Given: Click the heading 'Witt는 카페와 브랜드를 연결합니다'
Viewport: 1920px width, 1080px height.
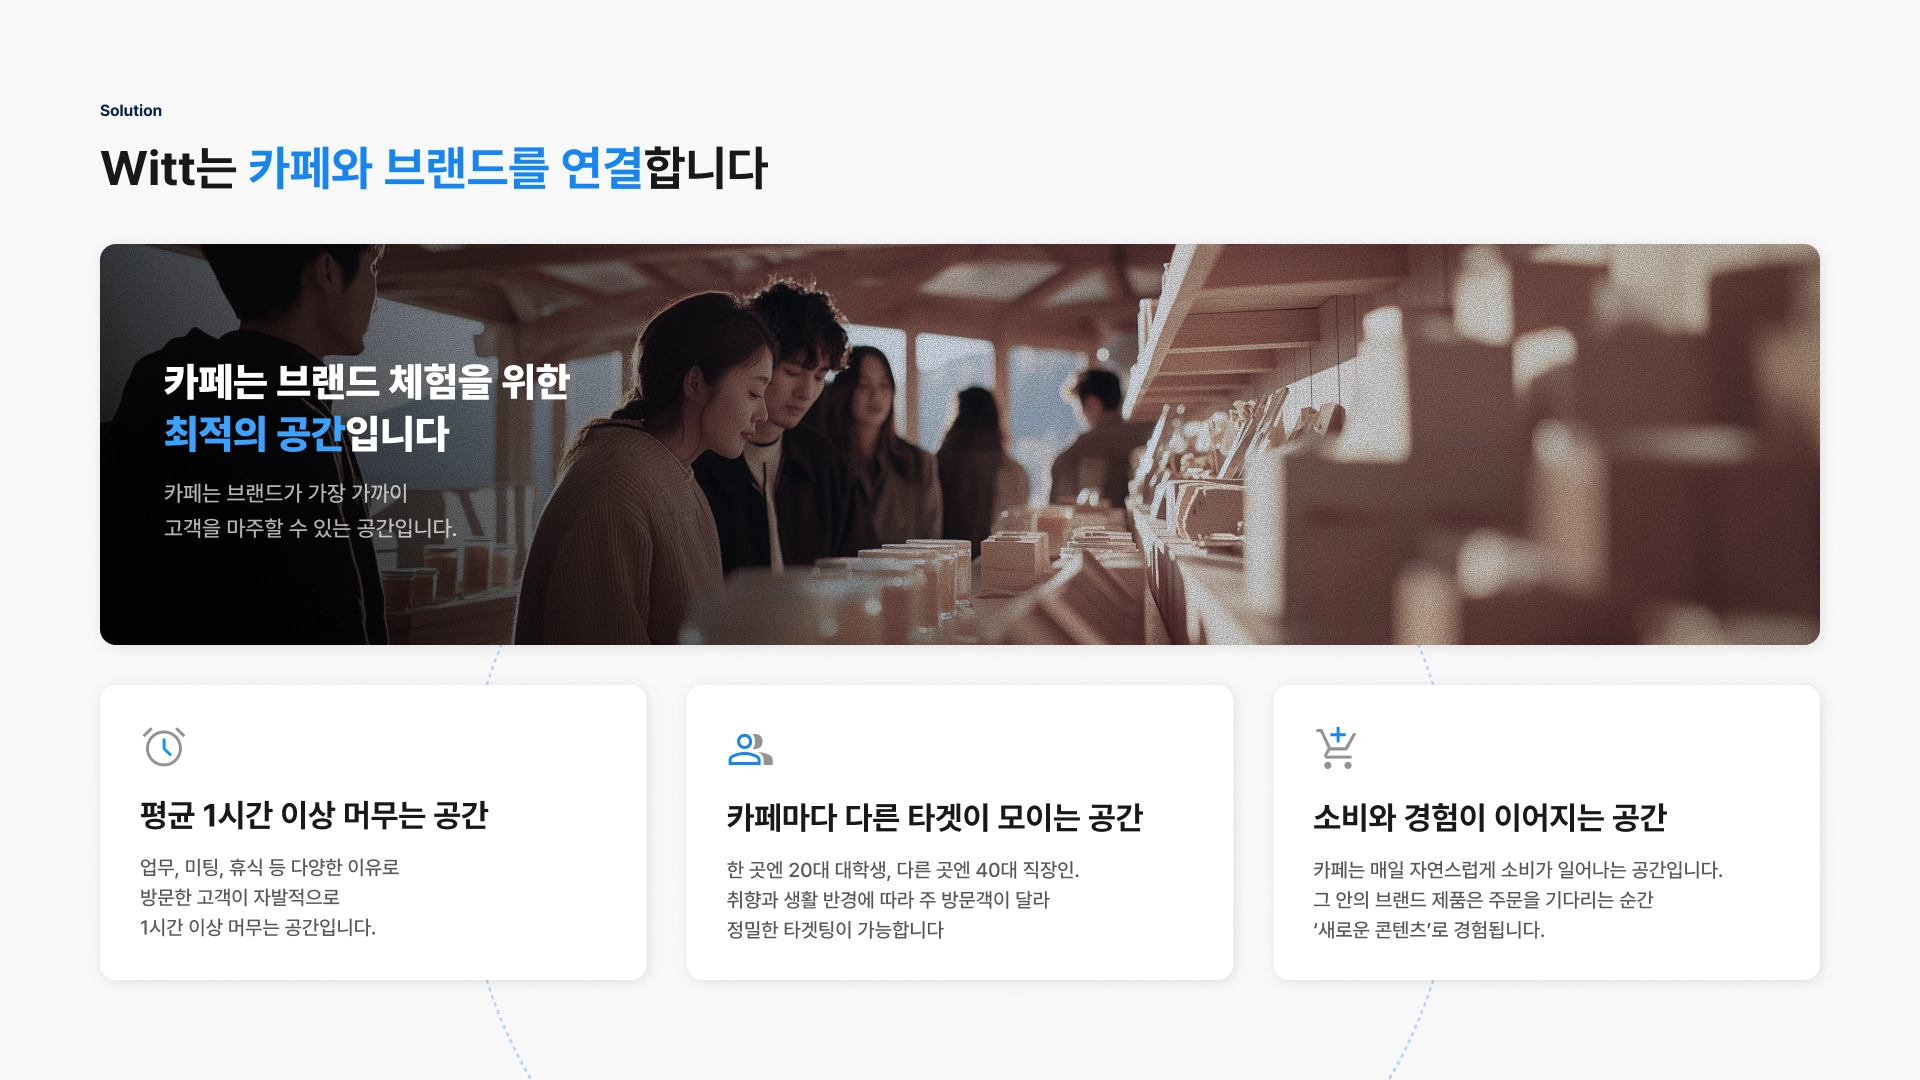Looking at the screenshot, I should [434, 168].
